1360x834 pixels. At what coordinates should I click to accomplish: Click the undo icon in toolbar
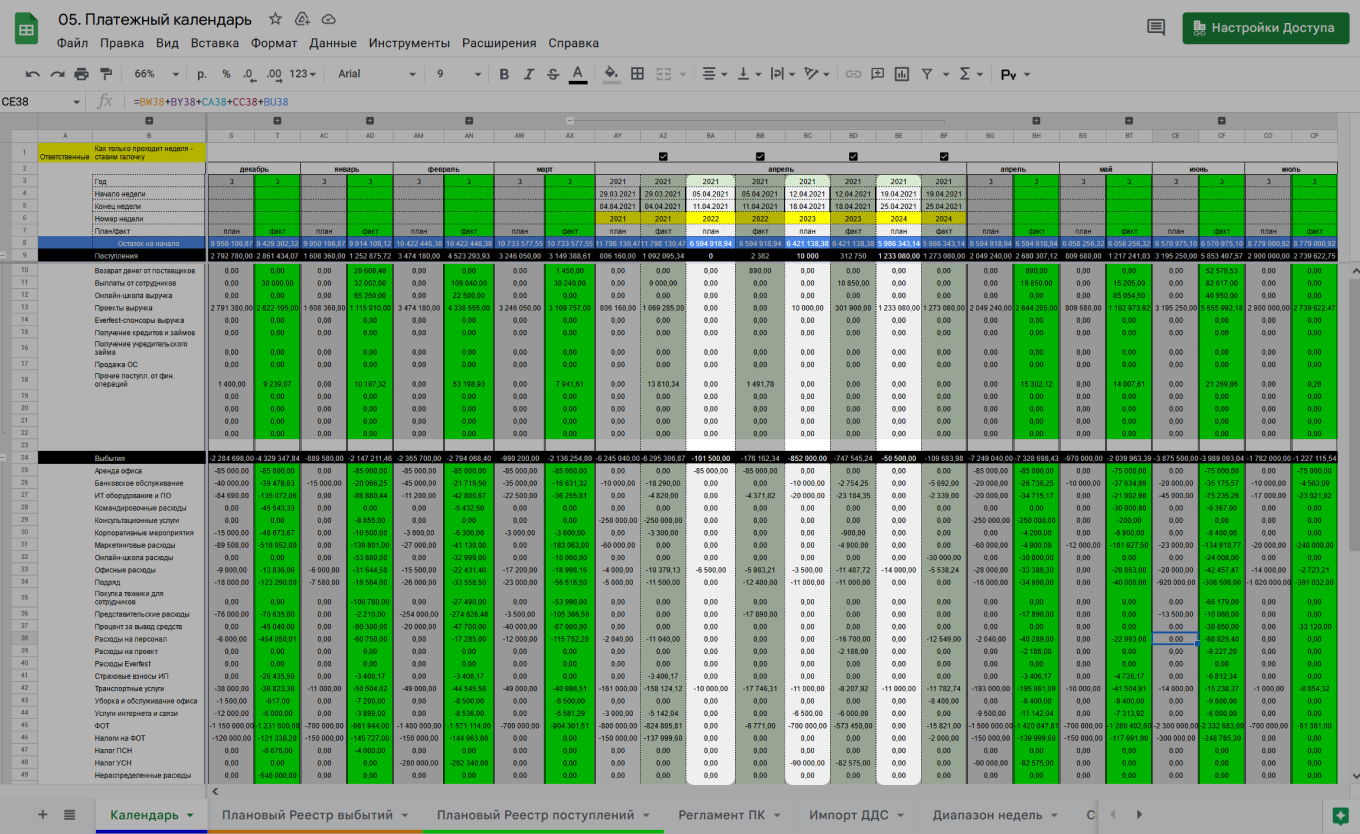(33, 74)
